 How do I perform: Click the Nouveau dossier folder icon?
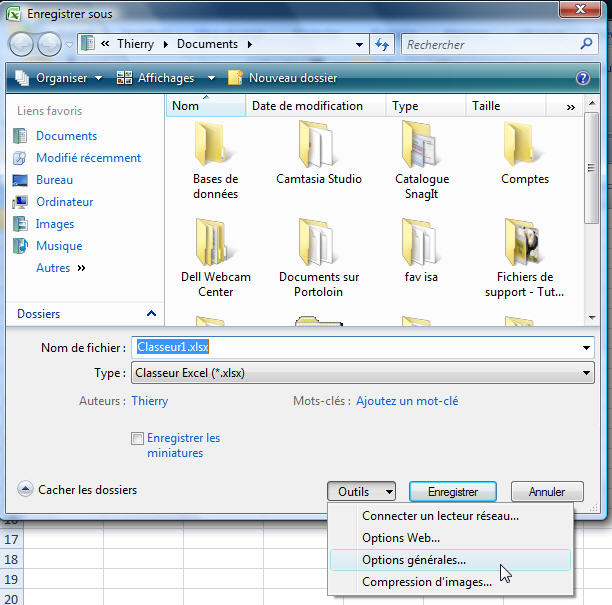pyautogui.click(x=235, y=78)
